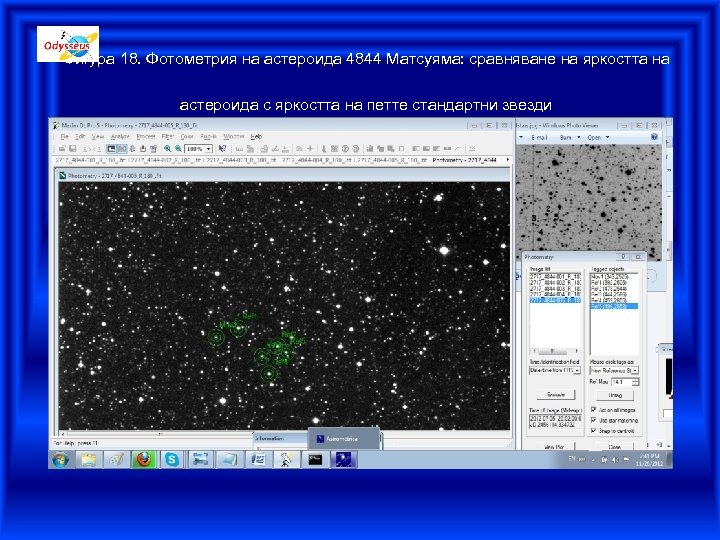
Task: Switch to the 2717_4844-005_R_180 document tab
Action: (393, 160)
